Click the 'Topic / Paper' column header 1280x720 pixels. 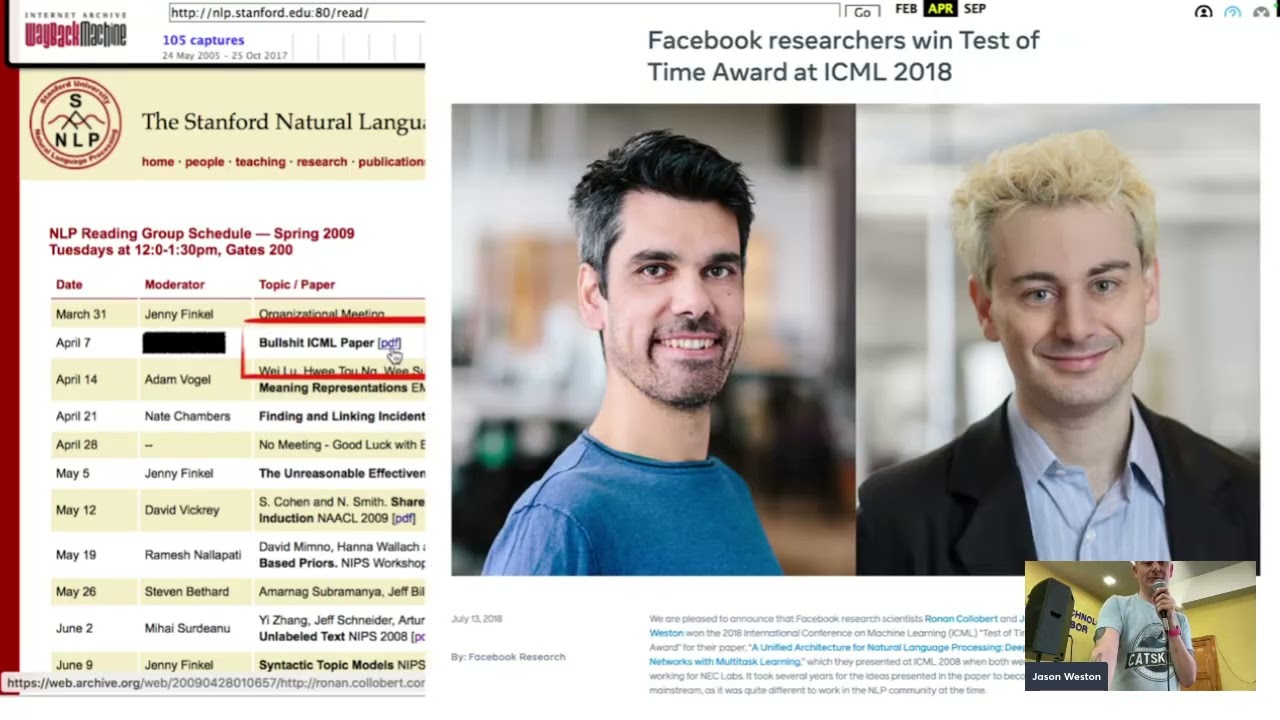pos(297,285)
